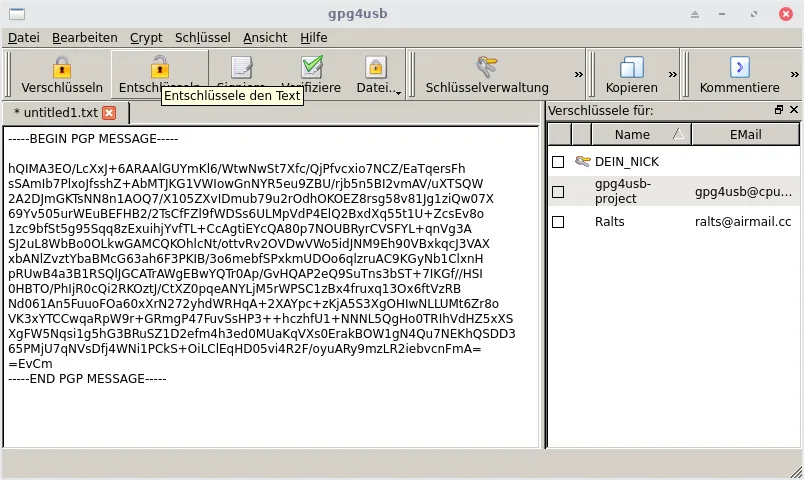Open the Bearbeiten menu

tap(85, 37)
